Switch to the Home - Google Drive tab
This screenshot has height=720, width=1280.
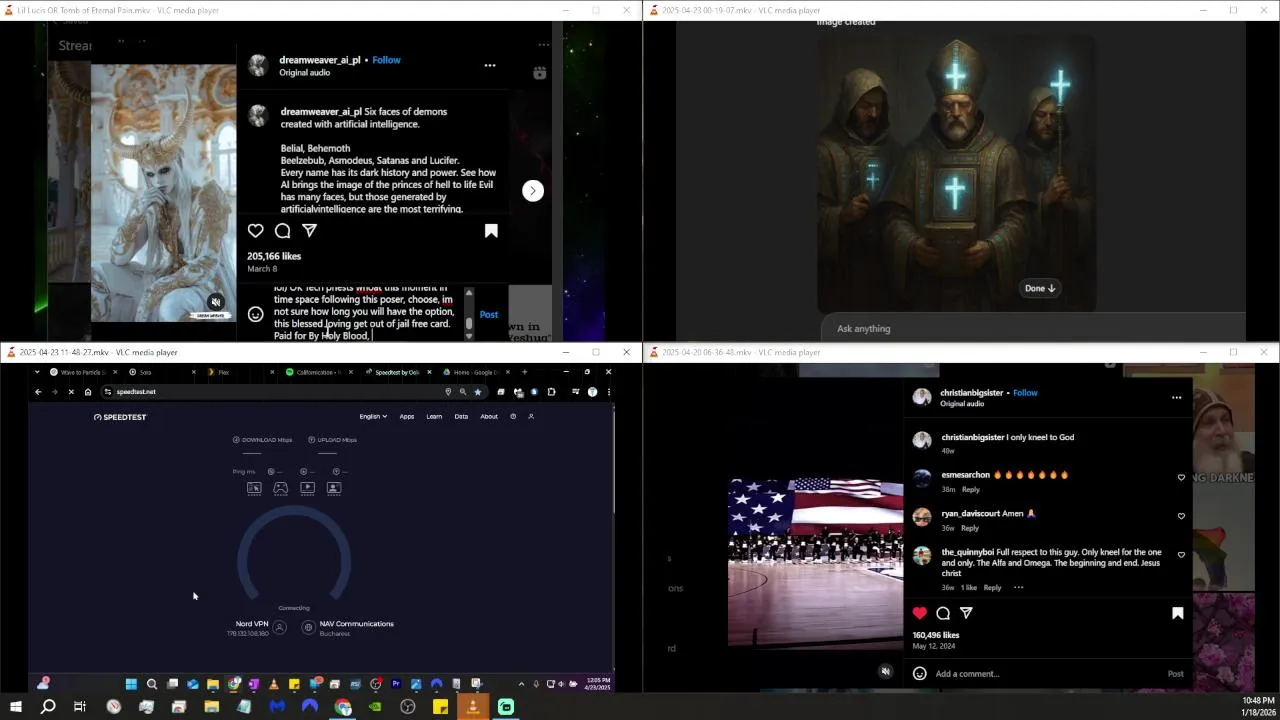475,372
